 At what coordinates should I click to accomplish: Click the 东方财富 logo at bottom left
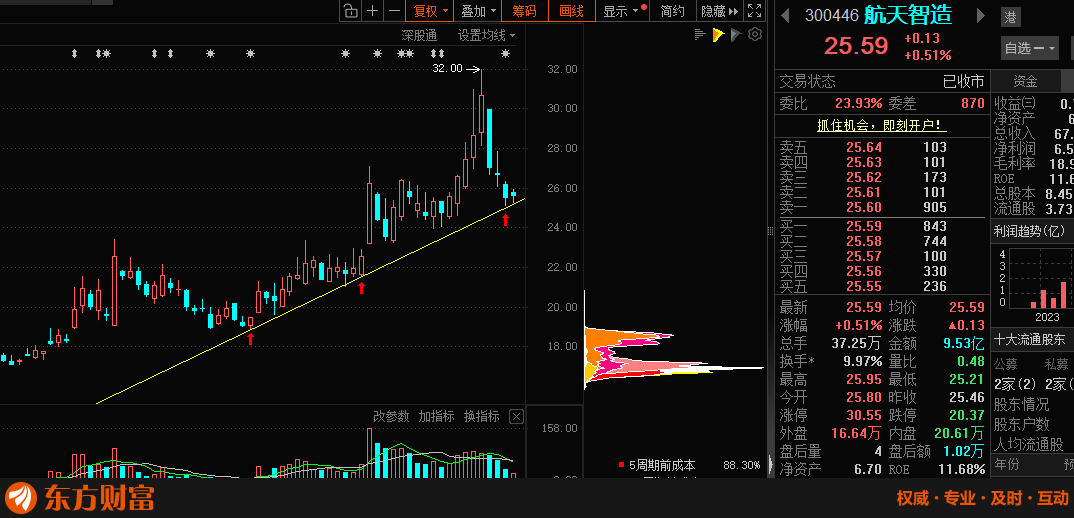coord(80,497)
